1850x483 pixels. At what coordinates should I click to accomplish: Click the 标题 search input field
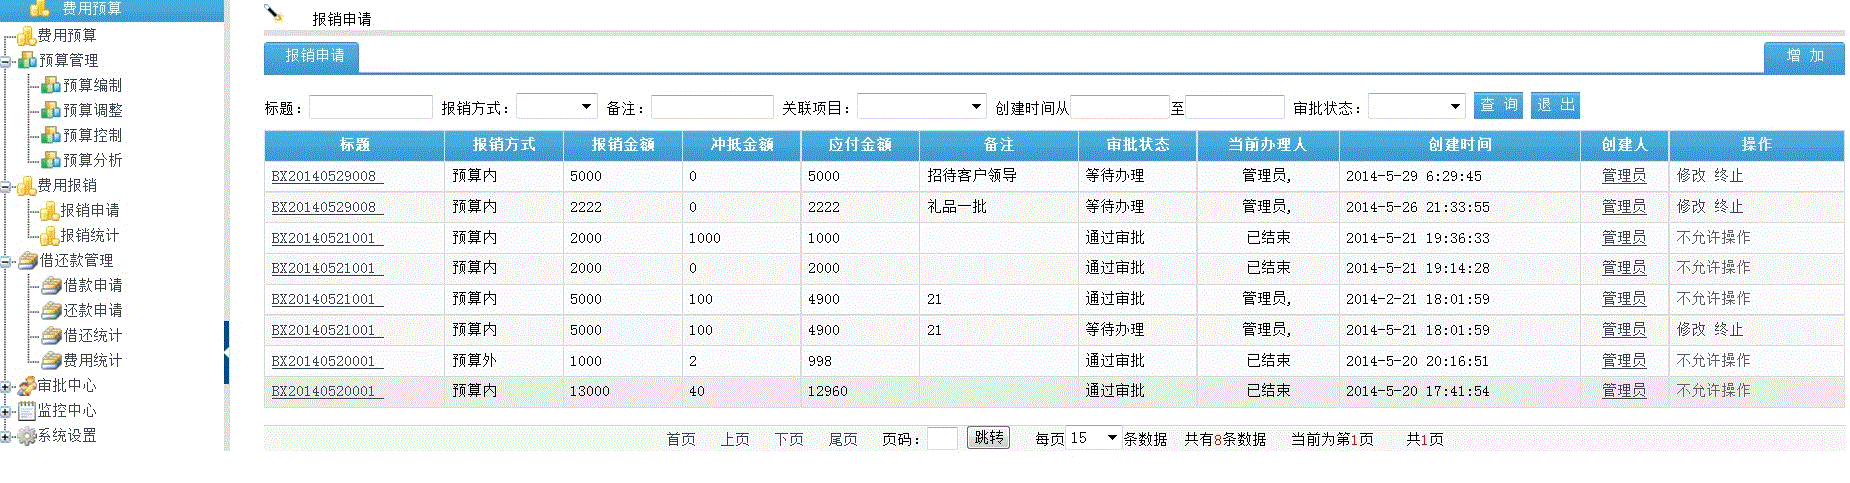[x=371, y=107]
